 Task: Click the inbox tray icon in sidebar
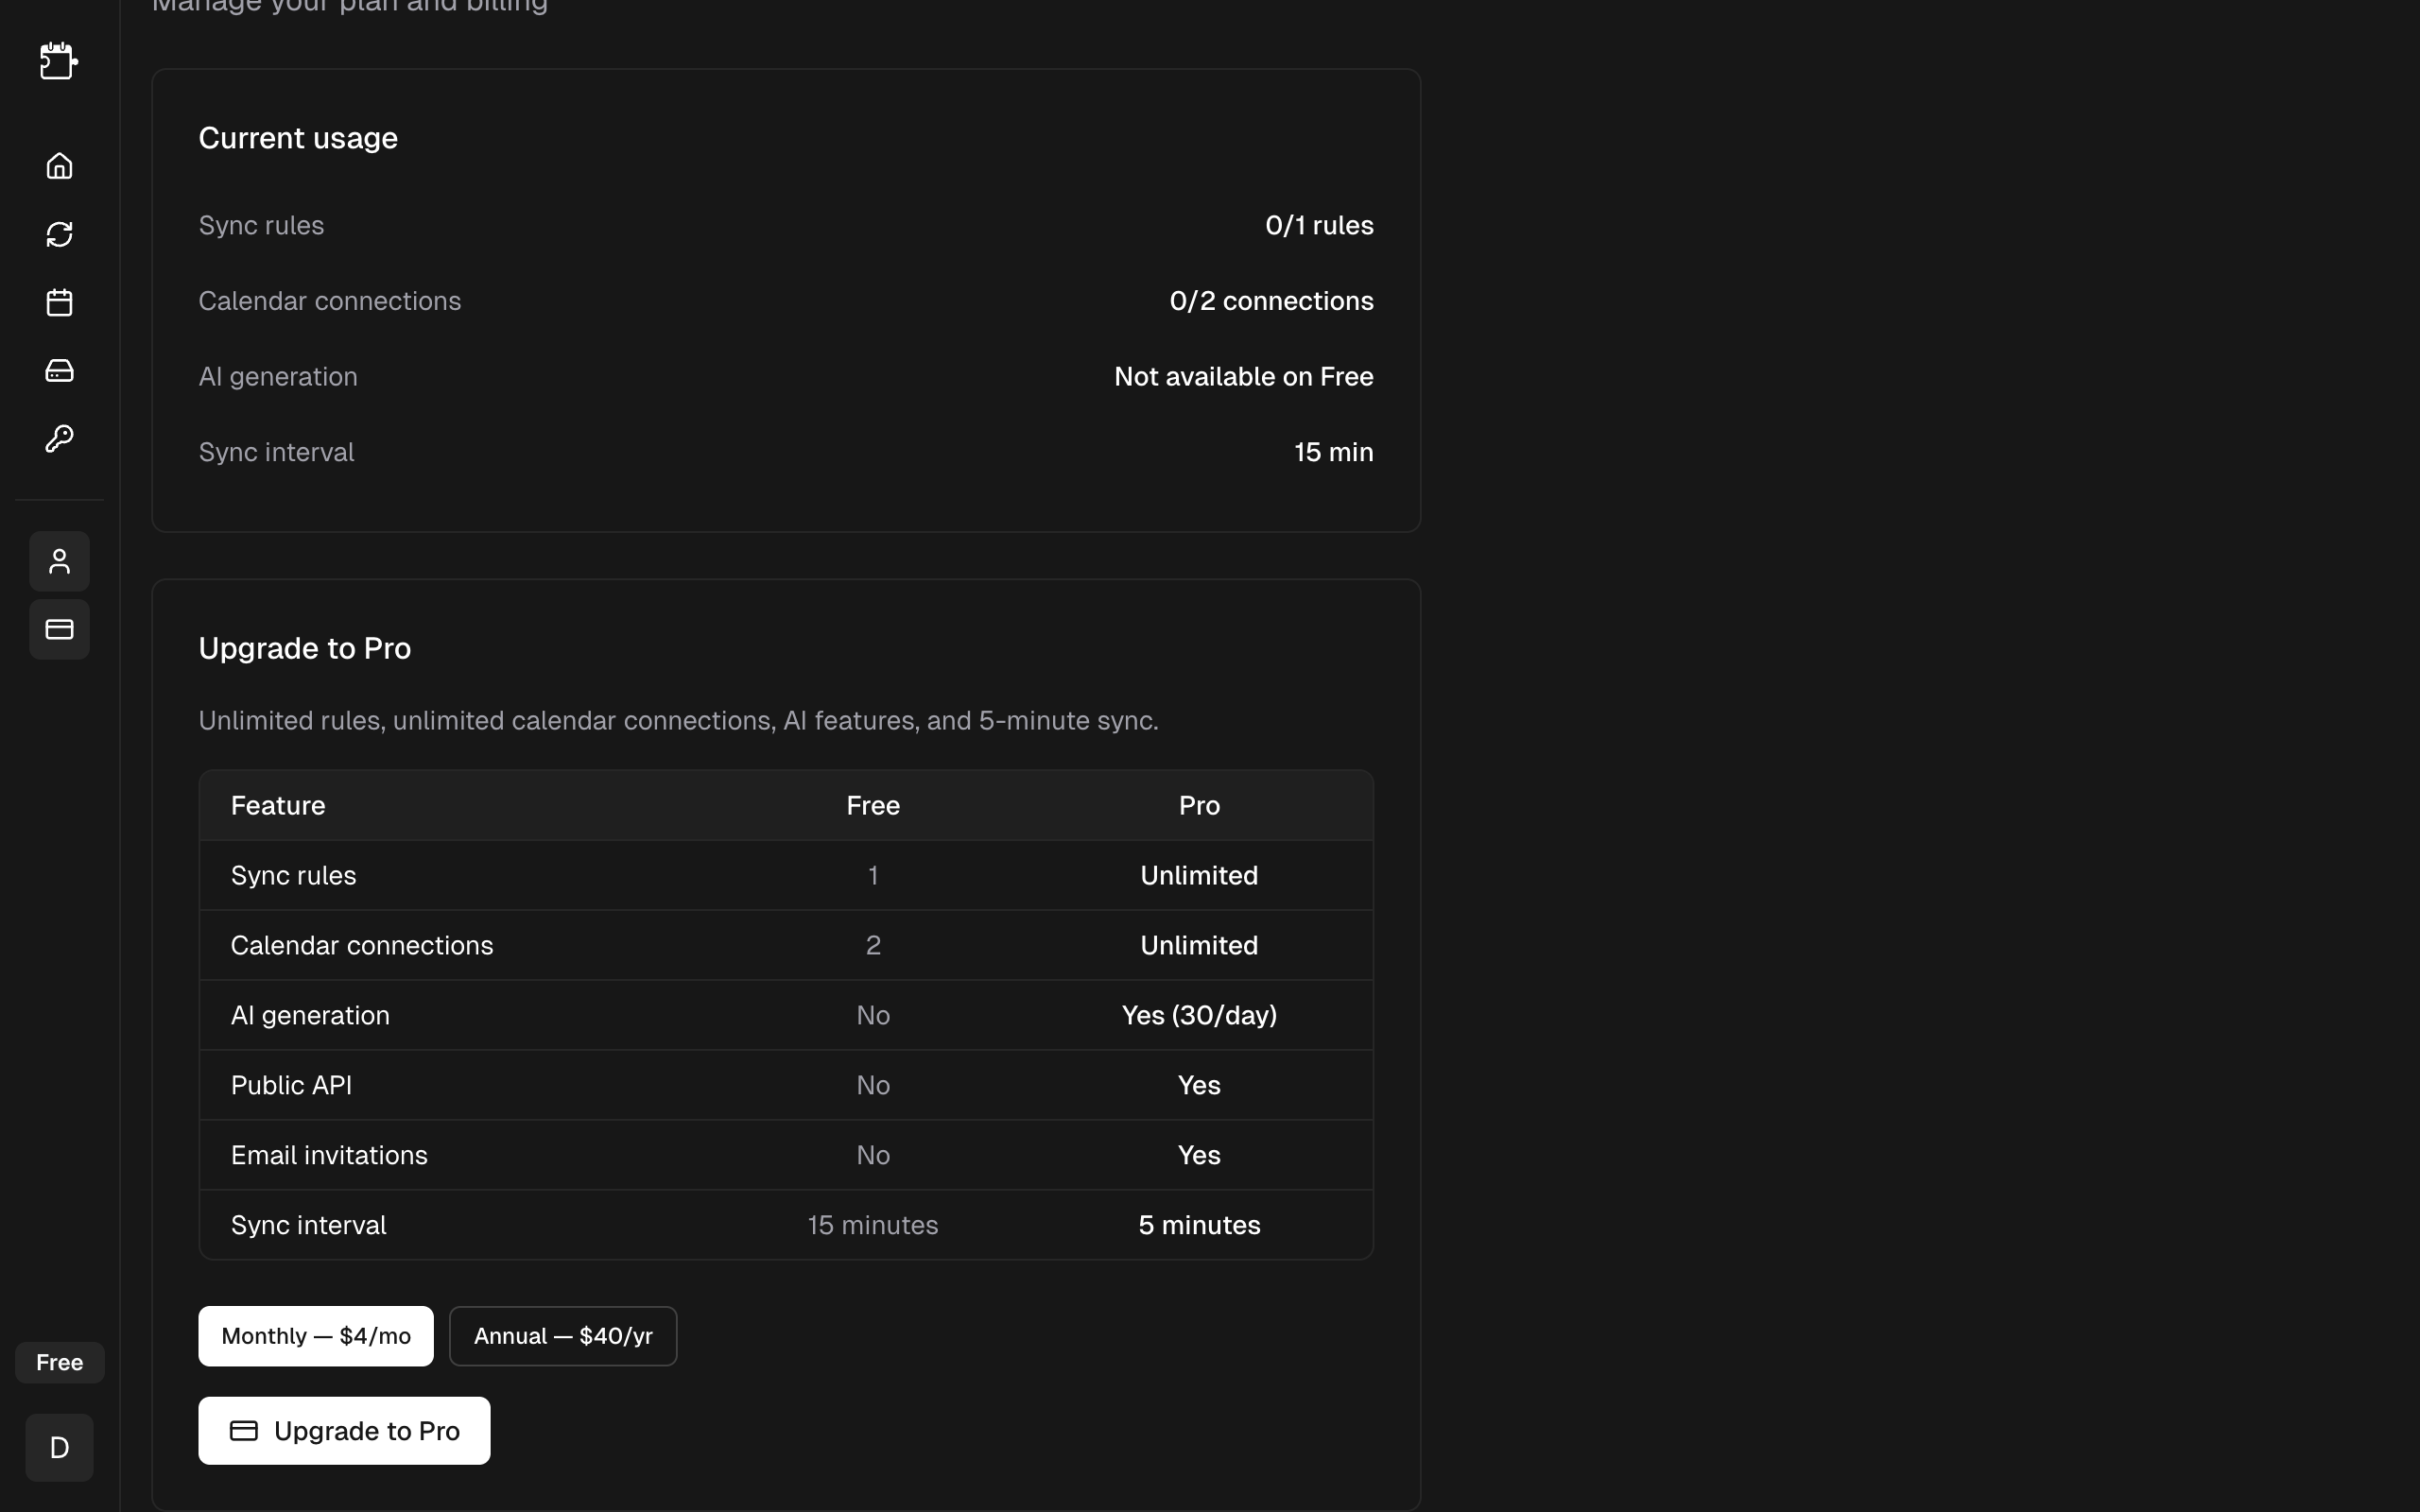pyautogui.click(x=59, y=371)
